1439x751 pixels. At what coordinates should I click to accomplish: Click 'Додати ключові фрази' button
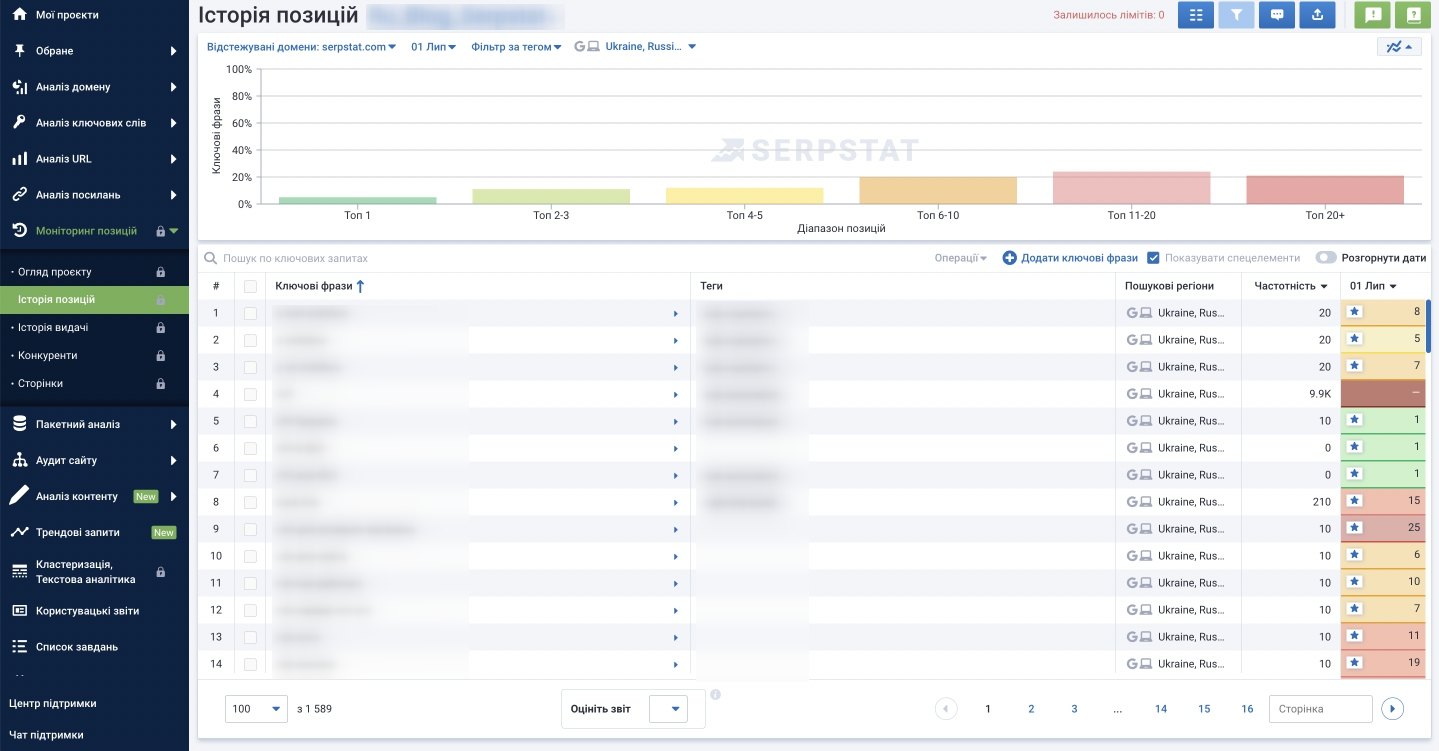point(1070,258)
